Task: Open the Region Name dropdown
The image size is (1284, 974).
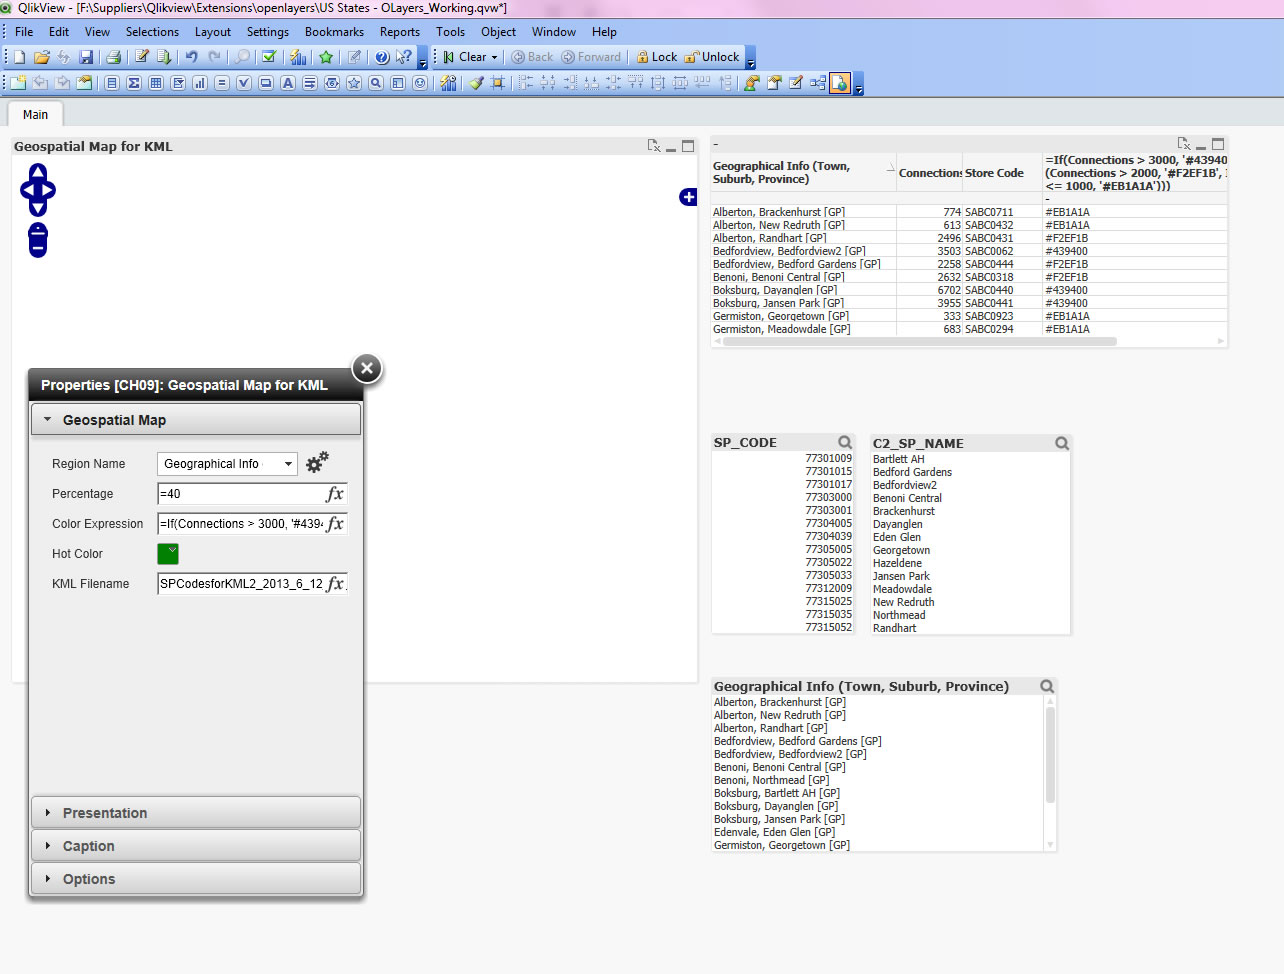Action: tap(288, 464)
